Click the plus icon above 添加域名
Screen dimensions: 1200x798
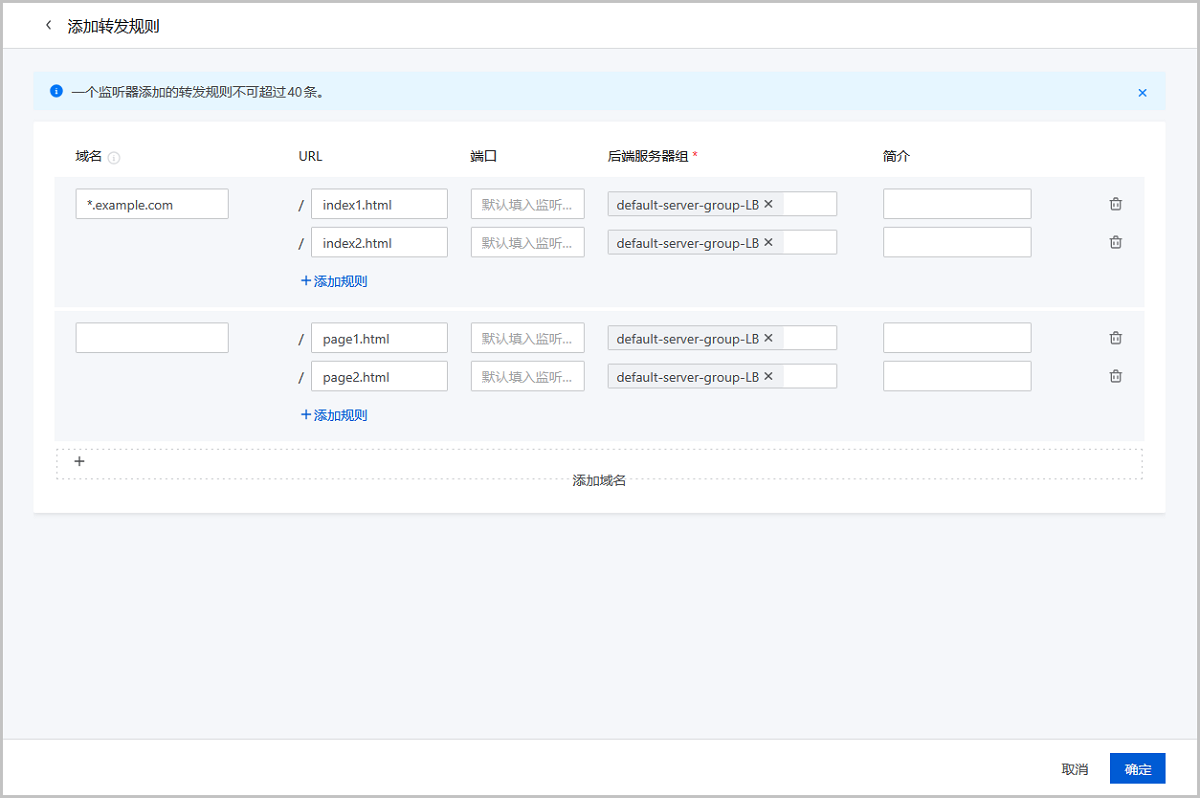tap(80, 462)
